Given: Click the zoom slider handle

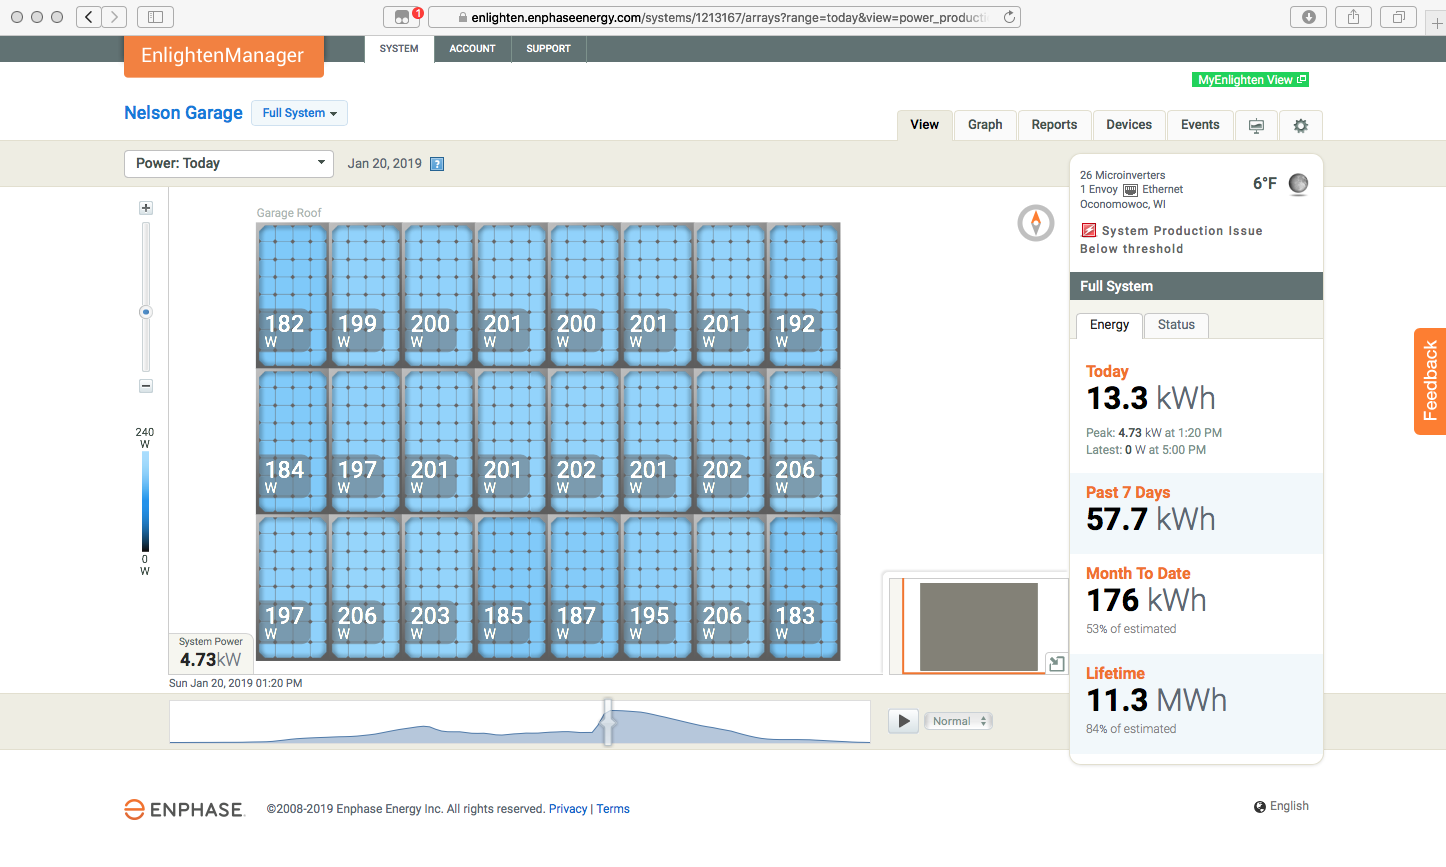Looking at the screenshot, I should click(x=146, y=312).
